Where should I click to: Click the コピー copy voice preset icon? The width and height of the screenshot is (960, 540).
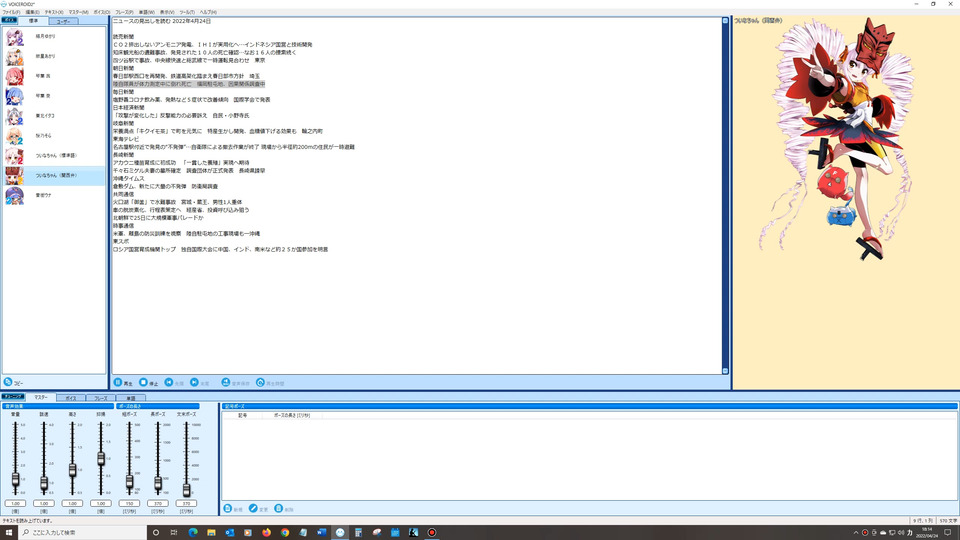coord(8,382)
